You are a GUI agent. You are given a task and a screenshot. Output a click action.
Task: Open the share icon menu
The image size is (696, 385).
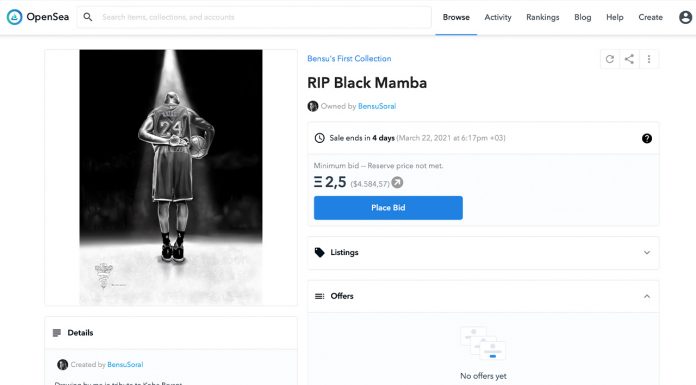point(629,59)
